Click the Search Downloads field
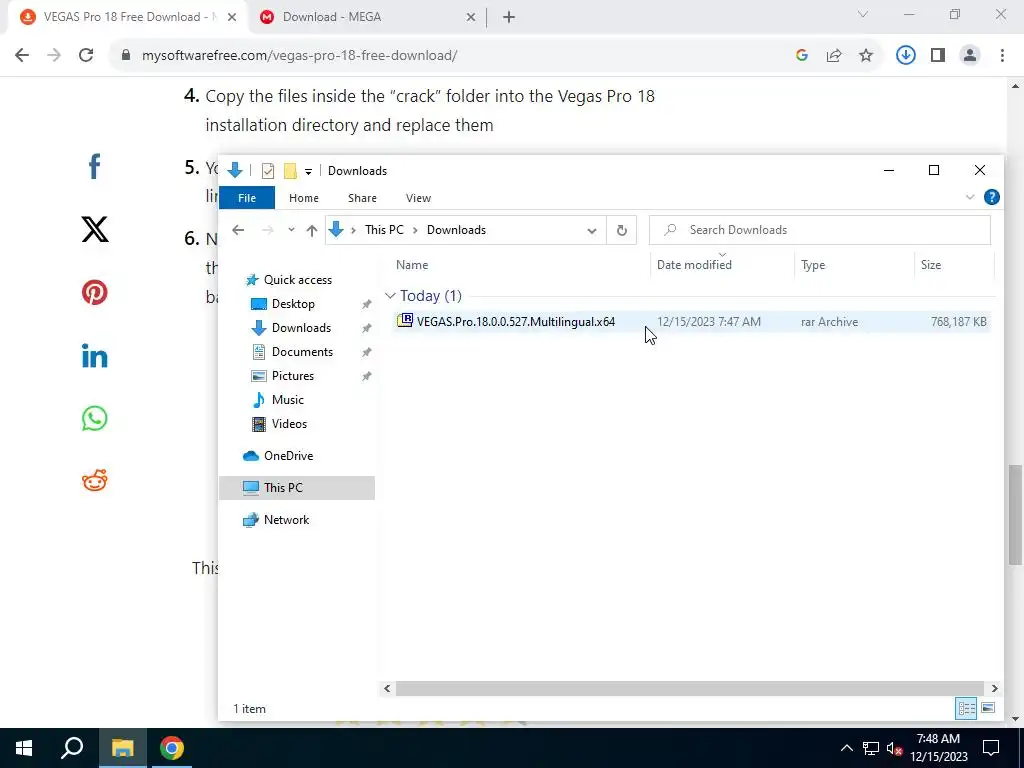 pos(820,230)
